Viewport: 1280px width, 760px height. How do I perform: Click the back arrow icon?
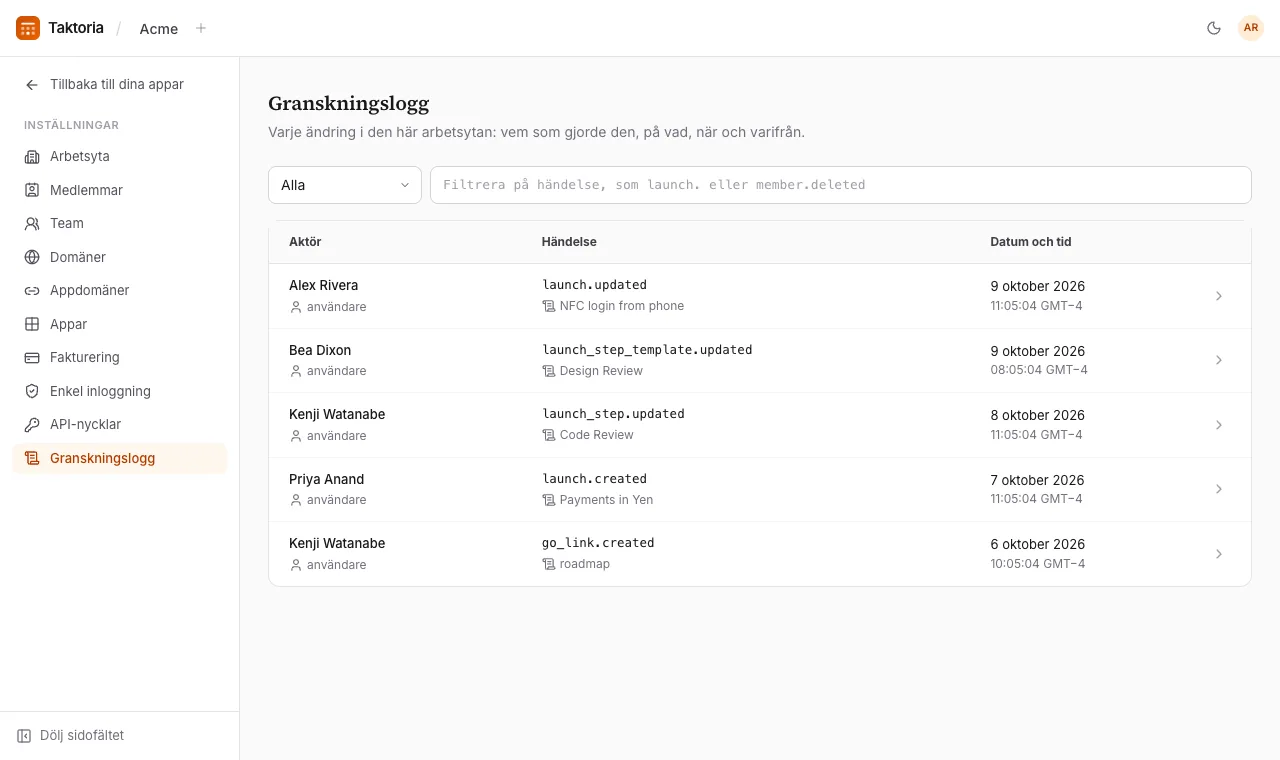[x=32, y=85]
